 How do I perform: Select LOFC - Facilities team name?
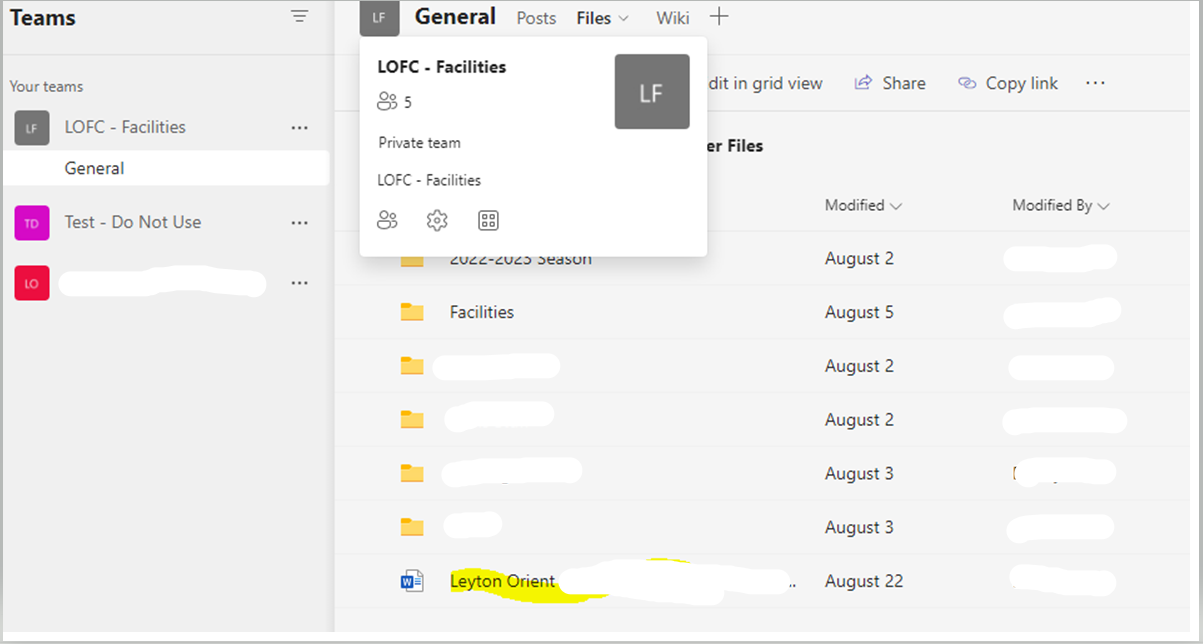[125, 127]
